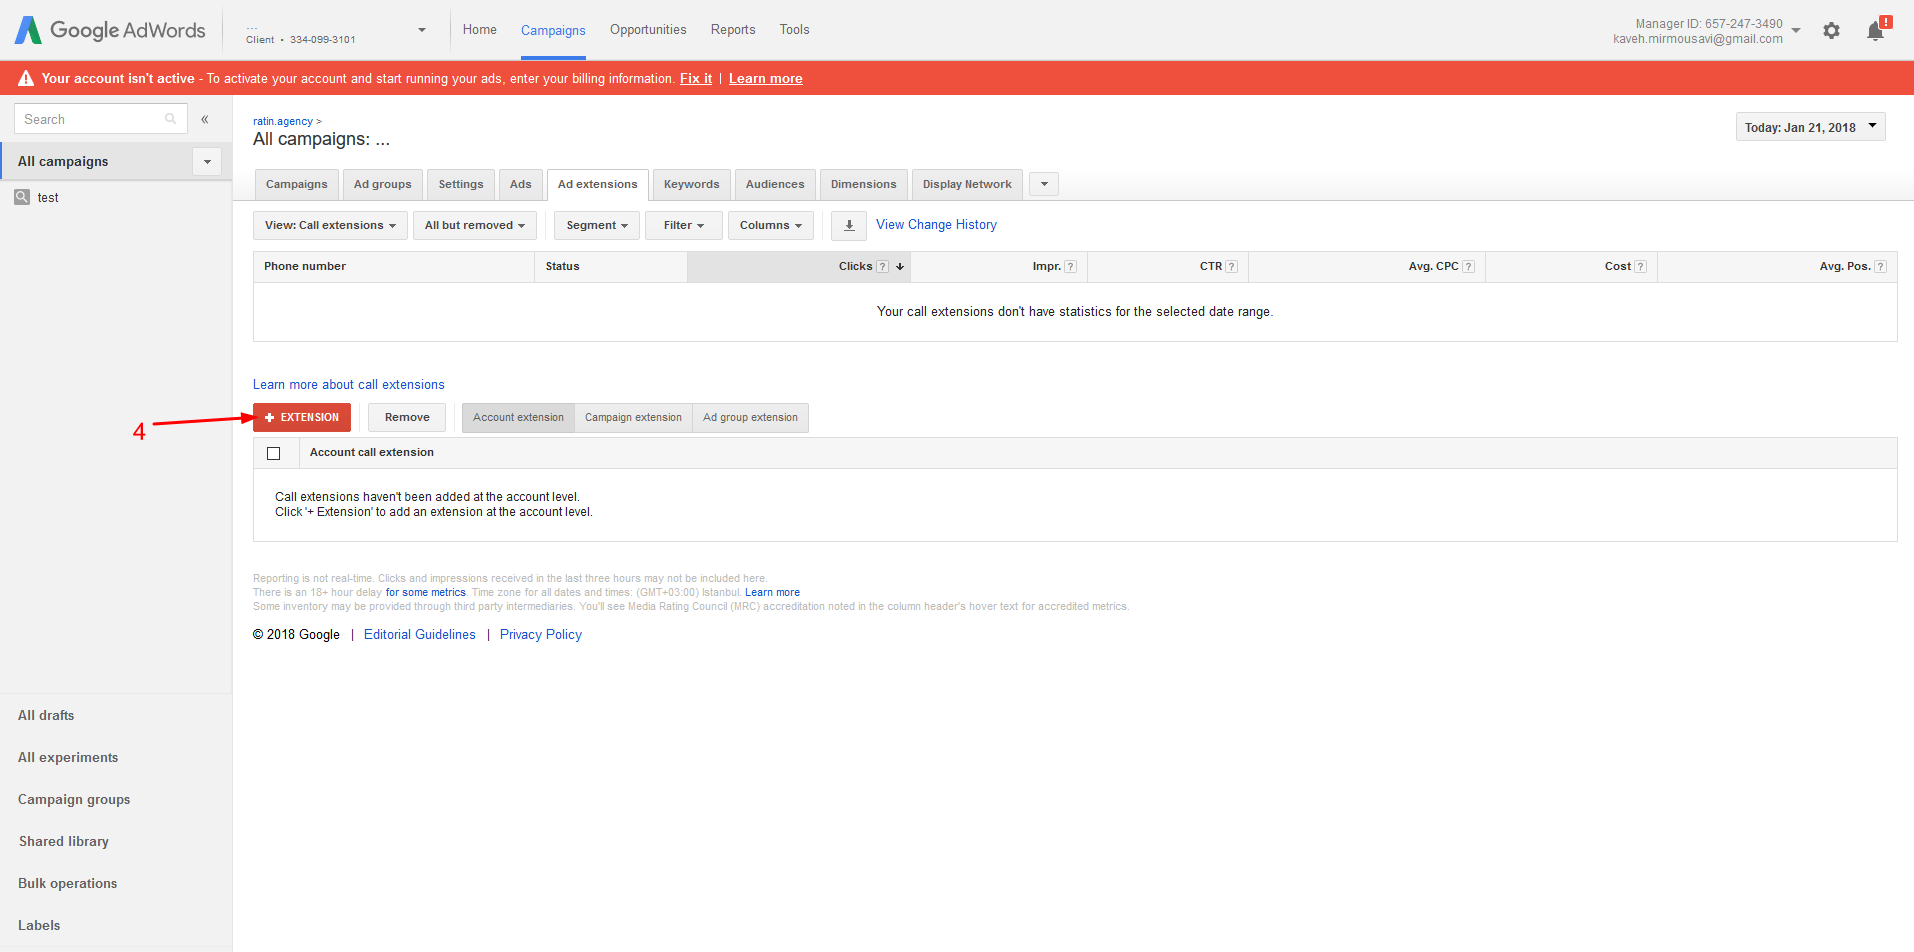This screenshot has width=1914, height=952.
Task: Open Shared library in sidebar
Action: pos(64,842)
